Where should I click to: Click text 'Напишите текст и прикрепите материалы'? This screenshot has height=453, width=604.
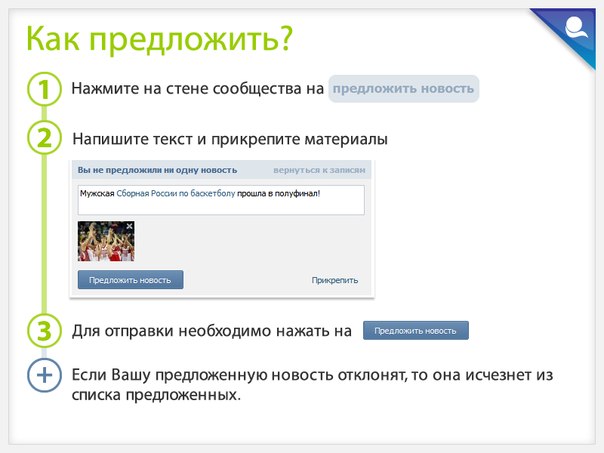pyautogui.click(x=230, y=139)
